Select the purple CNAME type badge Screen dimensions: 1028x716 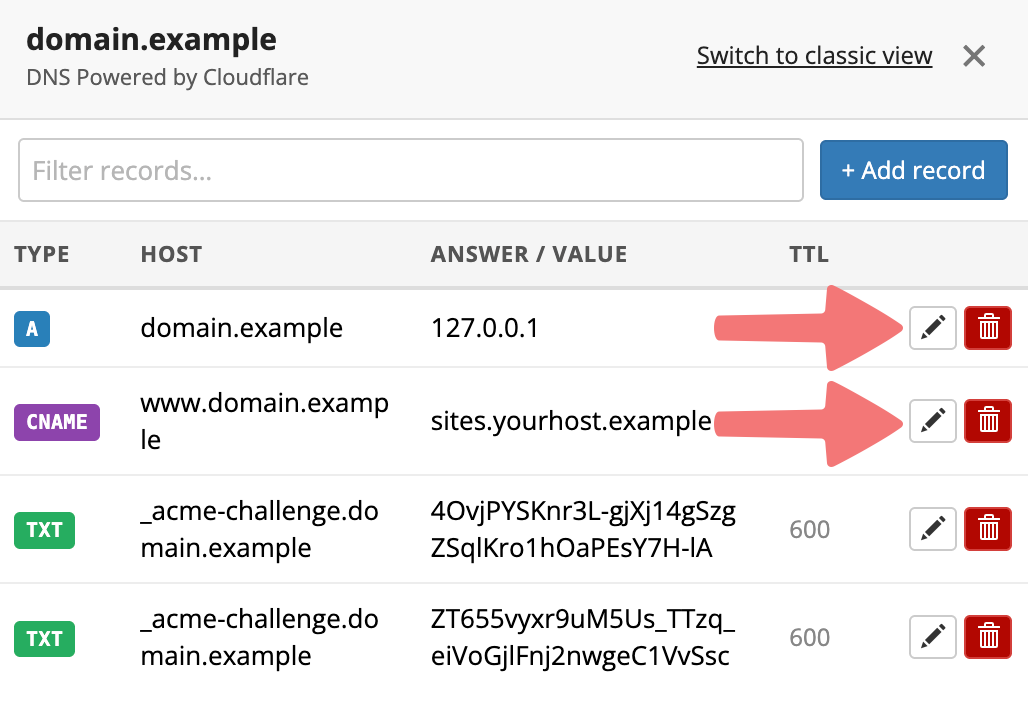[x=56, y=421]
